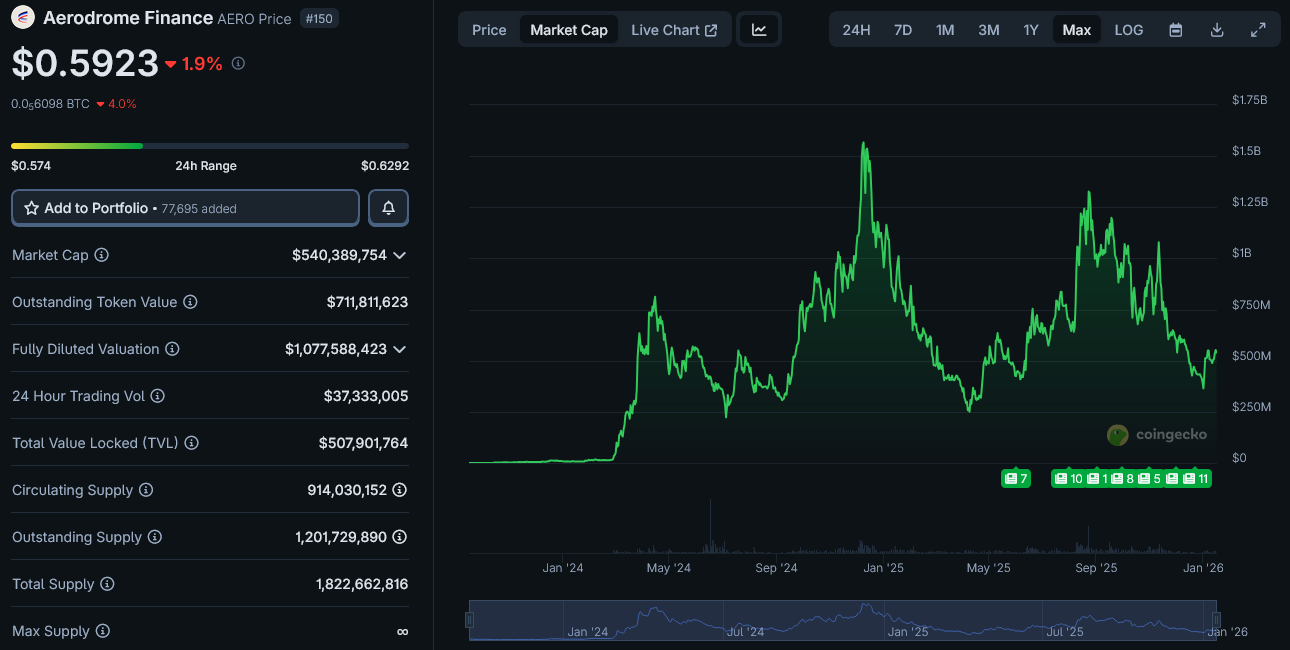Viewport: 1290px width, 650px height.
Task: Switch chart type with the line chart icon
Action: [759, 30]
